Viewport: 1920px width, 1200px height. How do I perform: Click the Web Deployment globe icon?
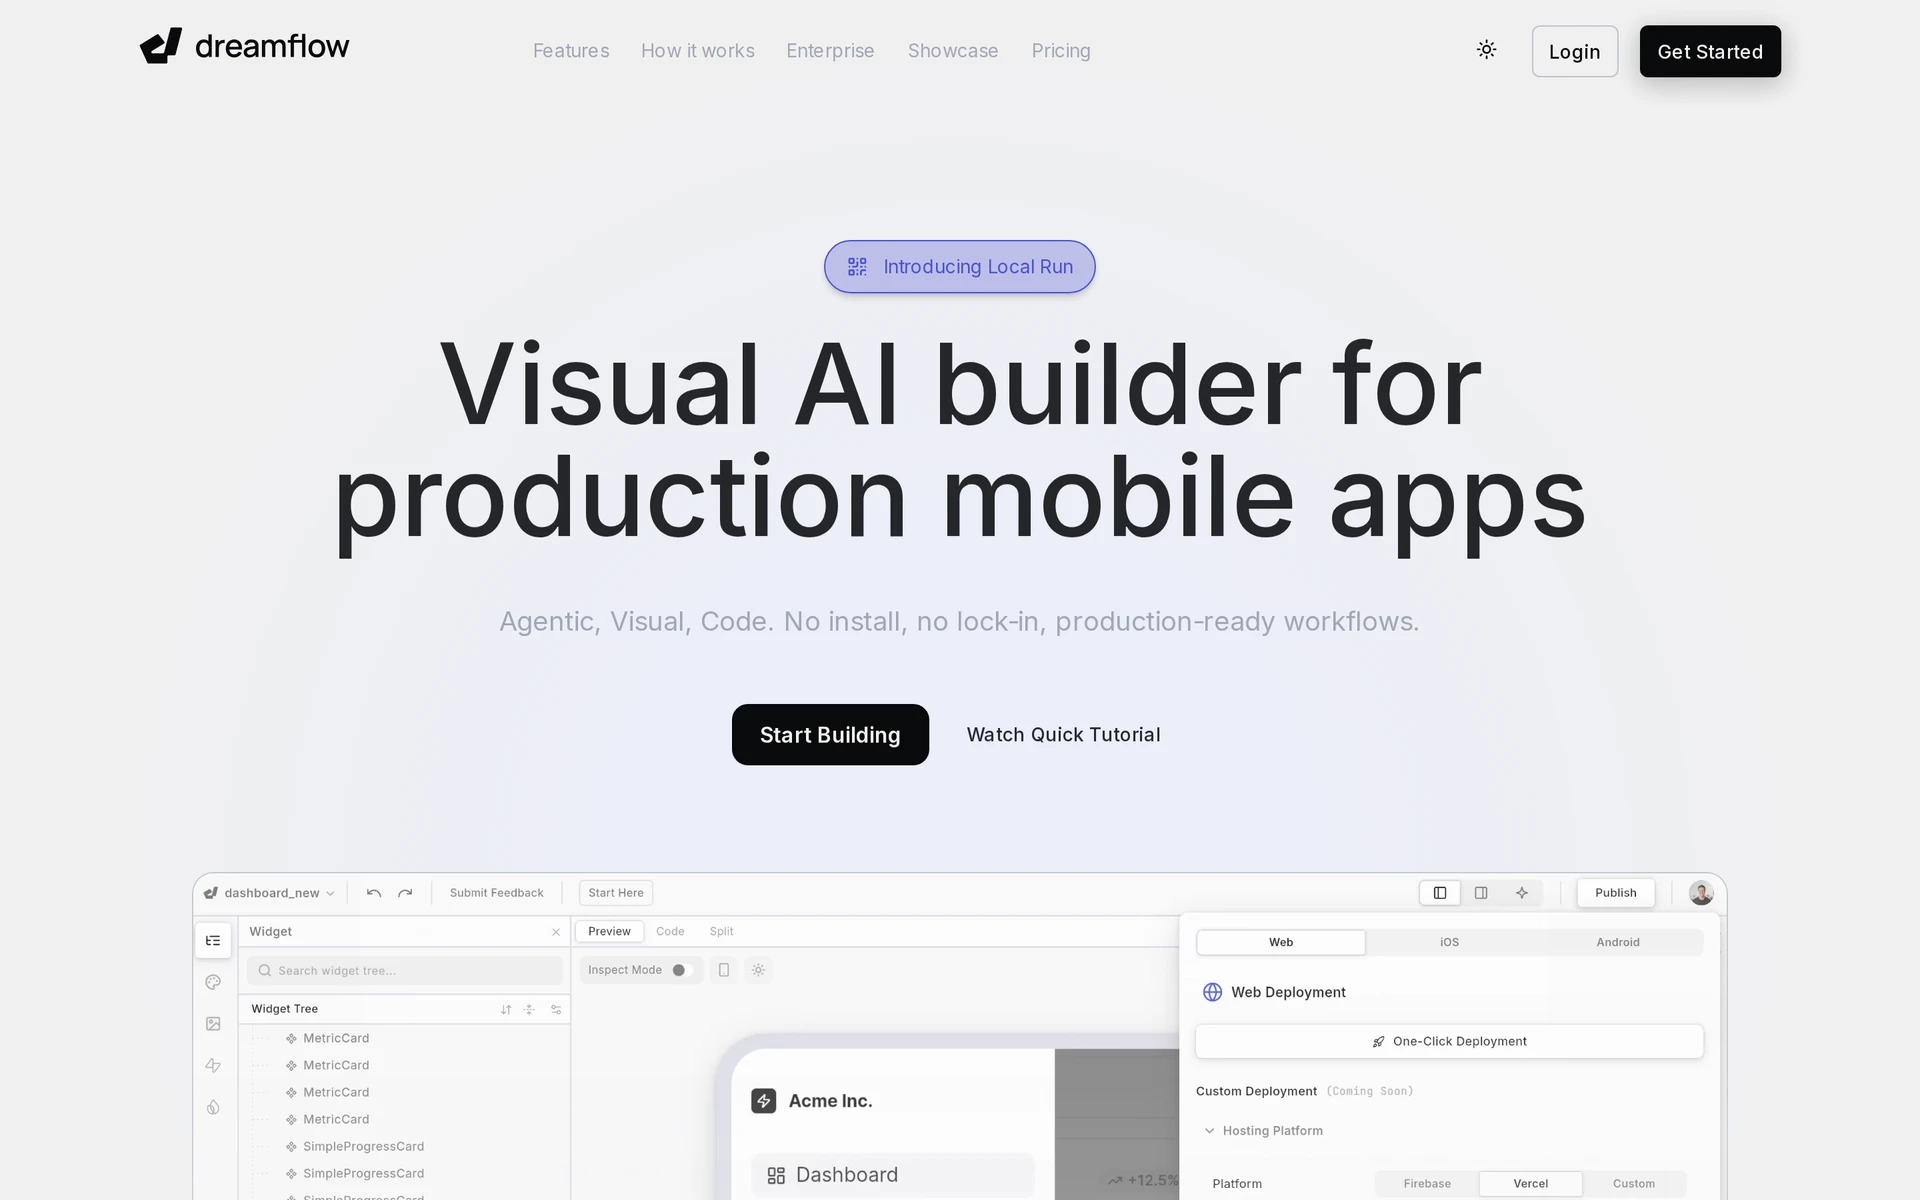1212,992
